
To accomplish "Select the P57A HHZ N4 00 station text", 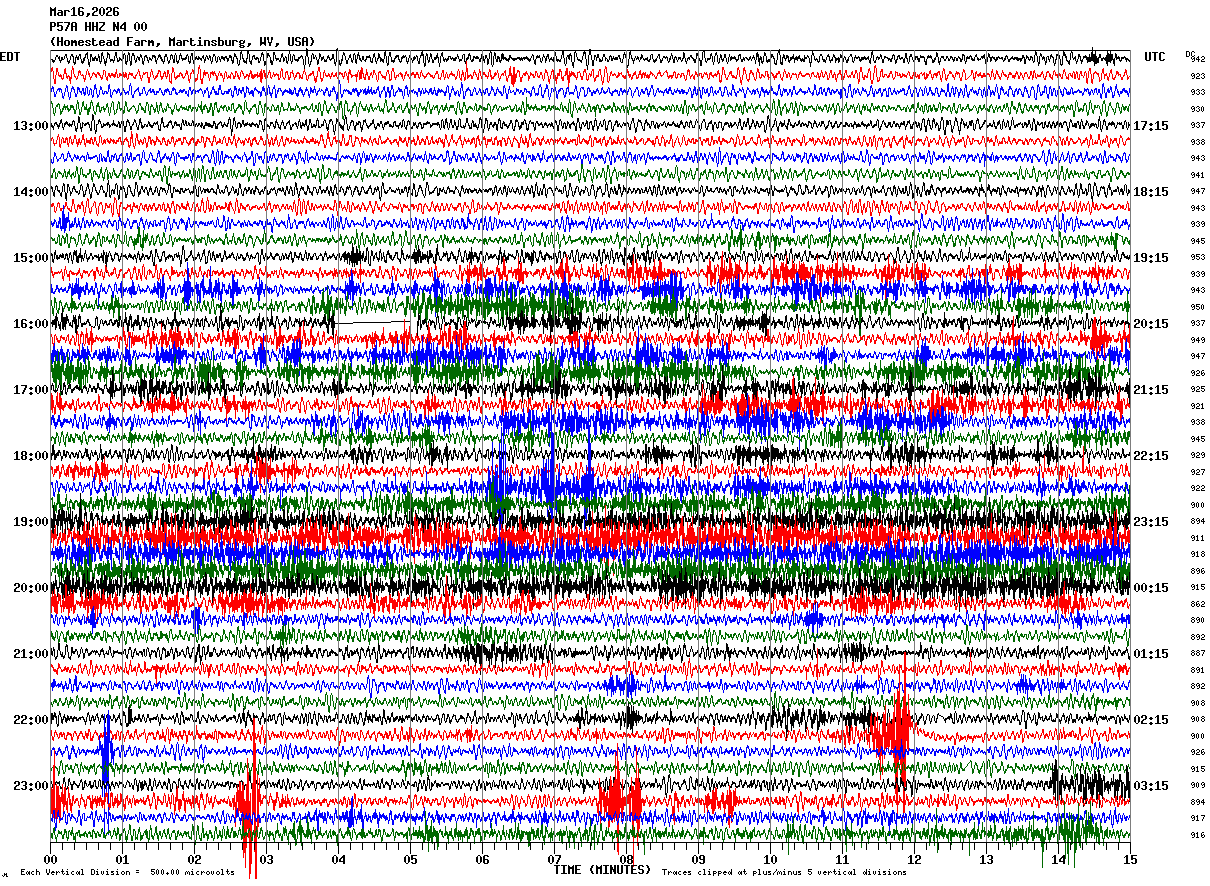I will (x=98, y=27).
